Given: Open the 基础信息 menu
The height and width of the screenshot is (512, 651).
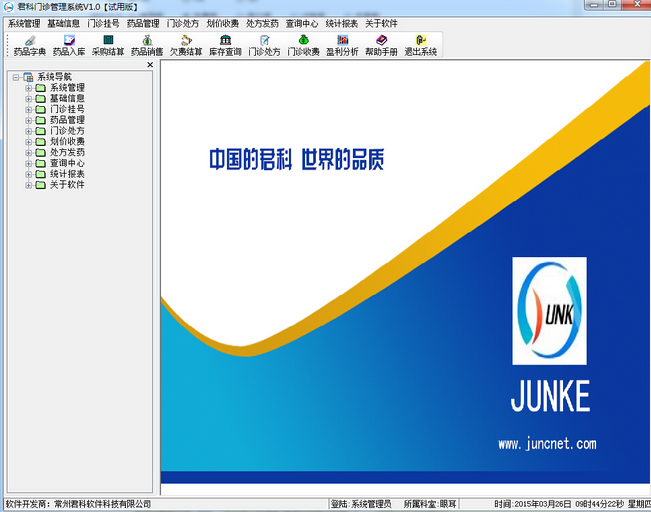Looking at the screenshot, I should pyautogui.click(x=64, y=24).
